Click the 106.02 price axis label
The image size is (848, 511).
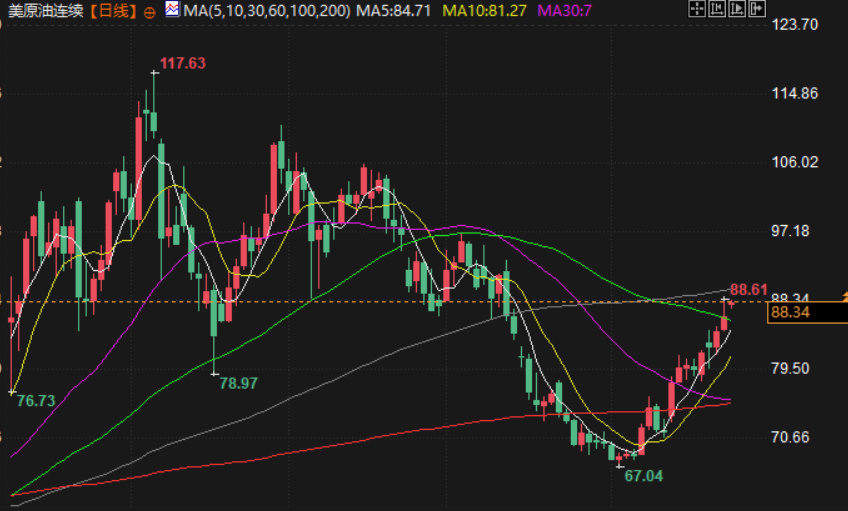coord(794,162)
